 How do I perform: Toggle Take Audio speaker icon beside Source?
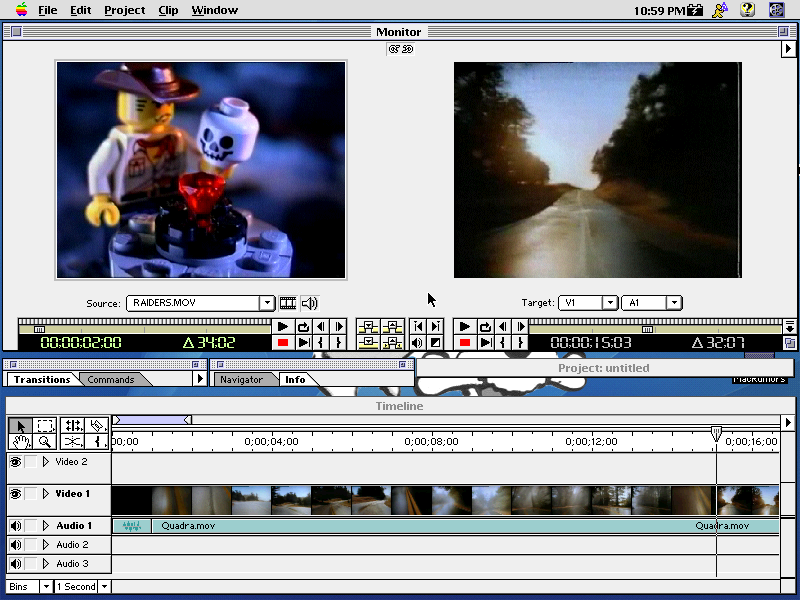coord(309,304)
